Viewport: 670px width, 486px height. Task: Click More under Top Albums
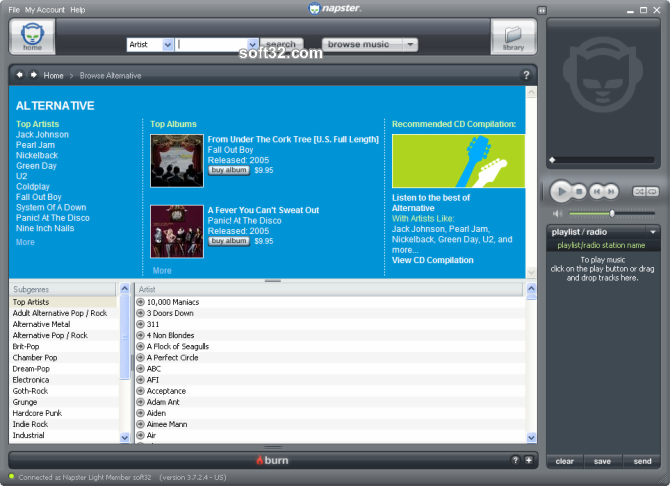pyautogui.click(x=162, y=271)
